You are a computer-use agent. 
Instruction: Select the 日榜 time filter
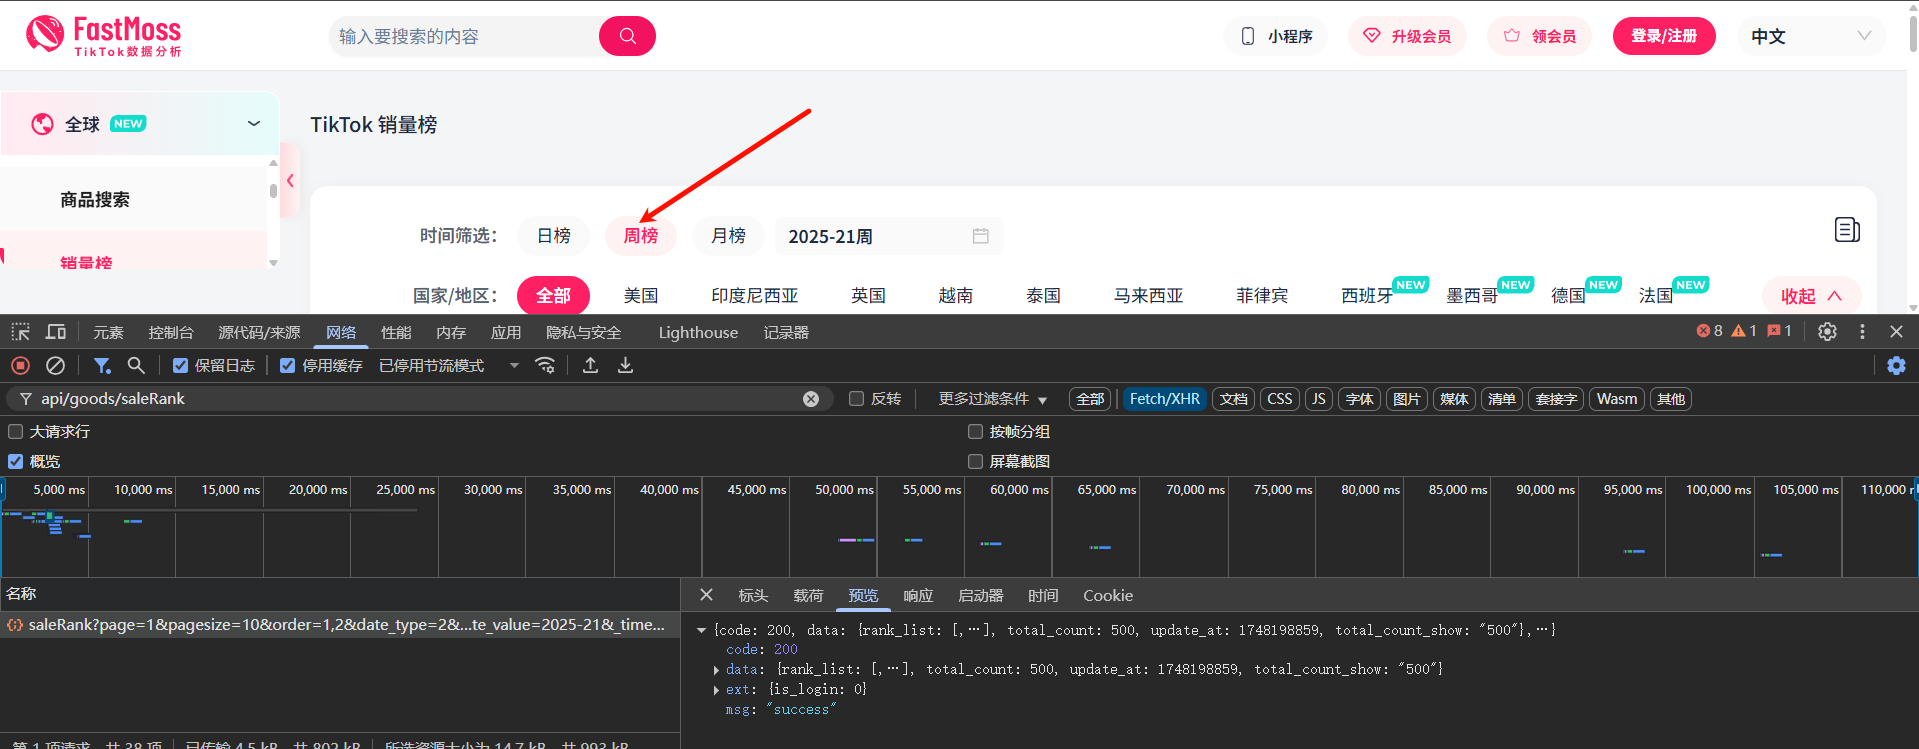click(x=554, y=236)
